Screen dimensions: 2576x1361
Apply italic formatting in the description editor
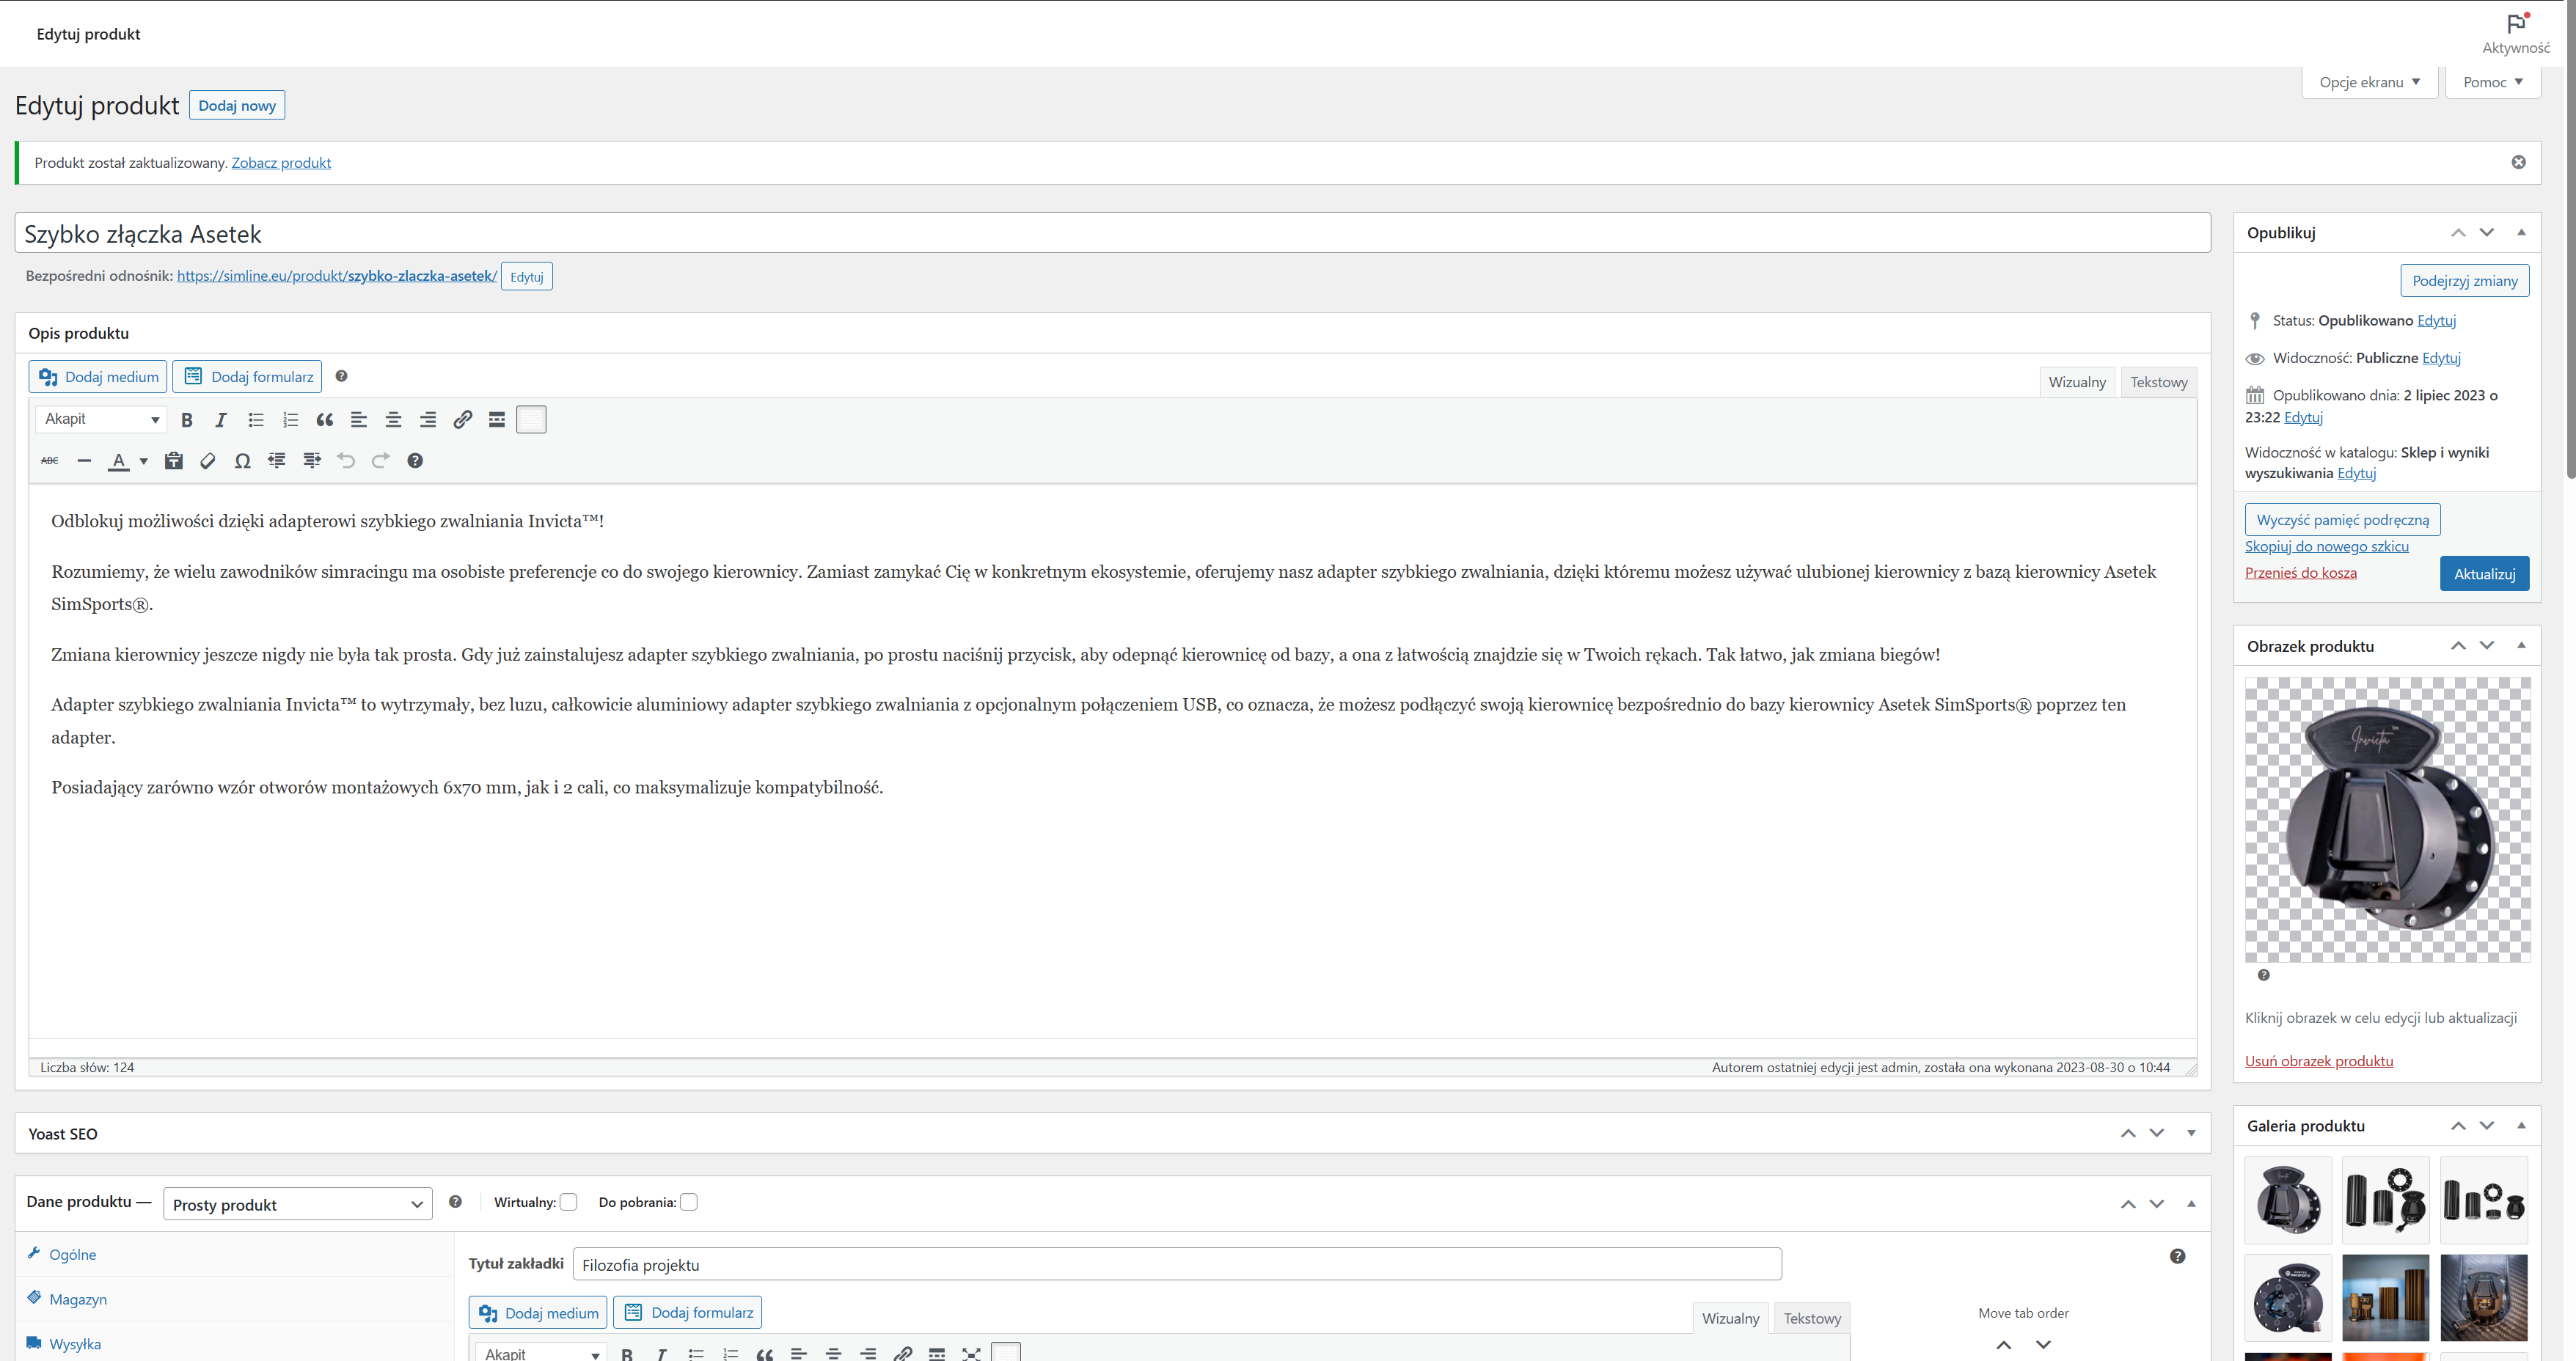[x=221, y=419]
